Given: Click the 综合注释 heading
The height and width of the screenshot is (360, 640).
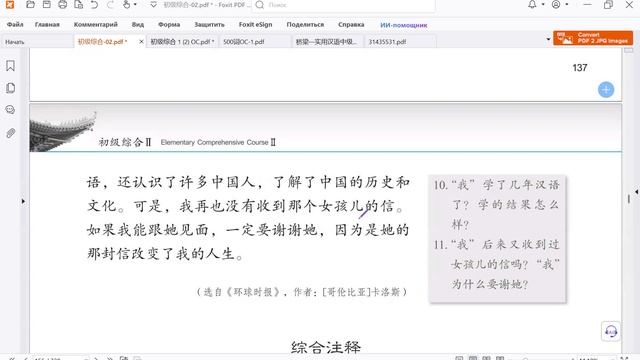Looking at the screenshot, I should tap(326, 347).
